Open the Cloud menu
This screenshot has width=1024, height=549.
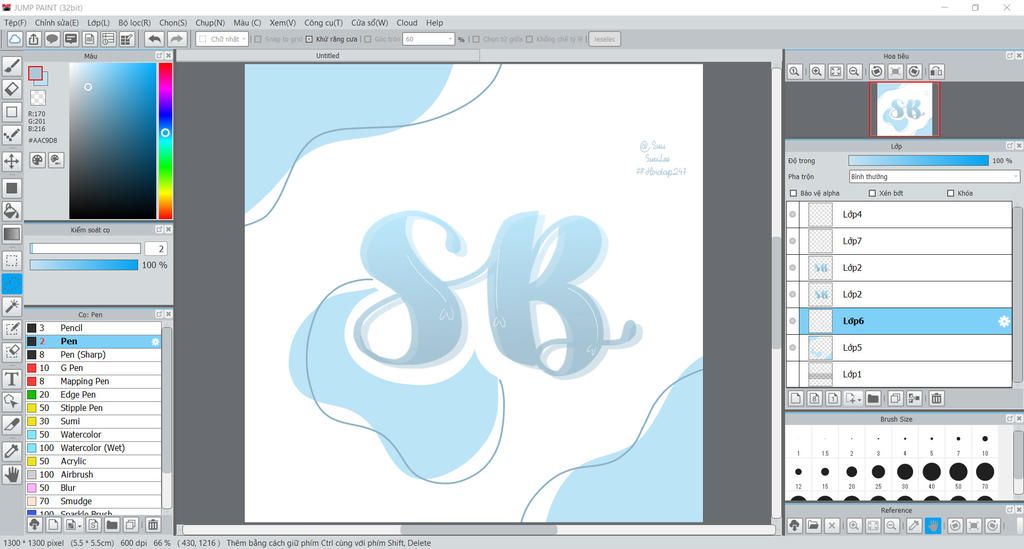tap(407, 23)
